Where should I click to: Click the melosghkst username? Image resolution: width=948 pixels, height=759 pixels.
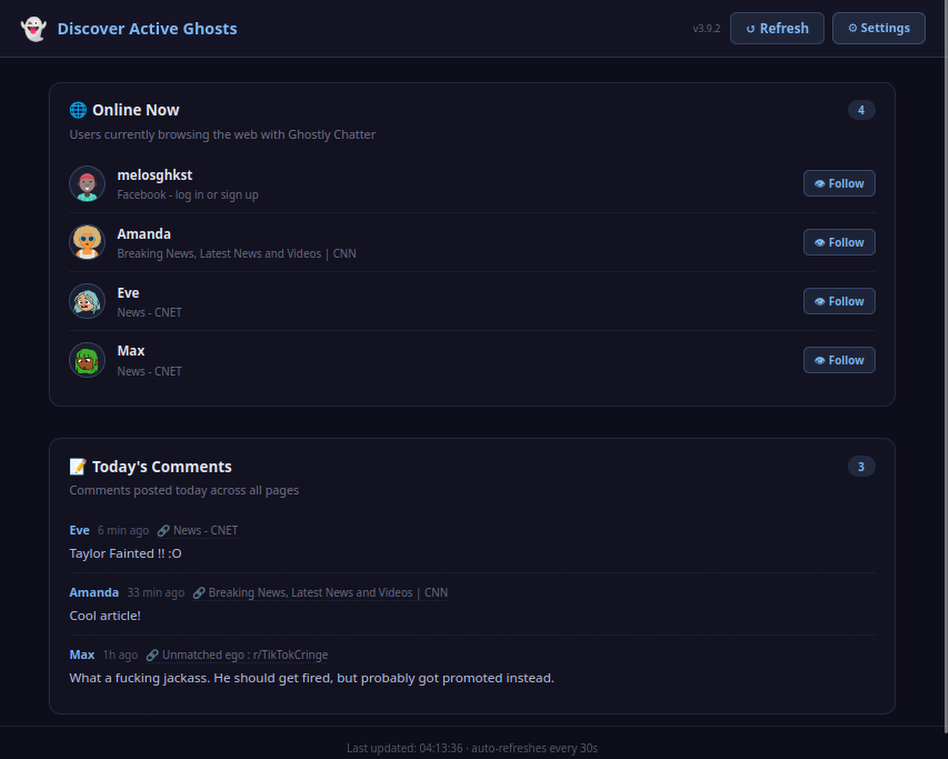point(155,175)
